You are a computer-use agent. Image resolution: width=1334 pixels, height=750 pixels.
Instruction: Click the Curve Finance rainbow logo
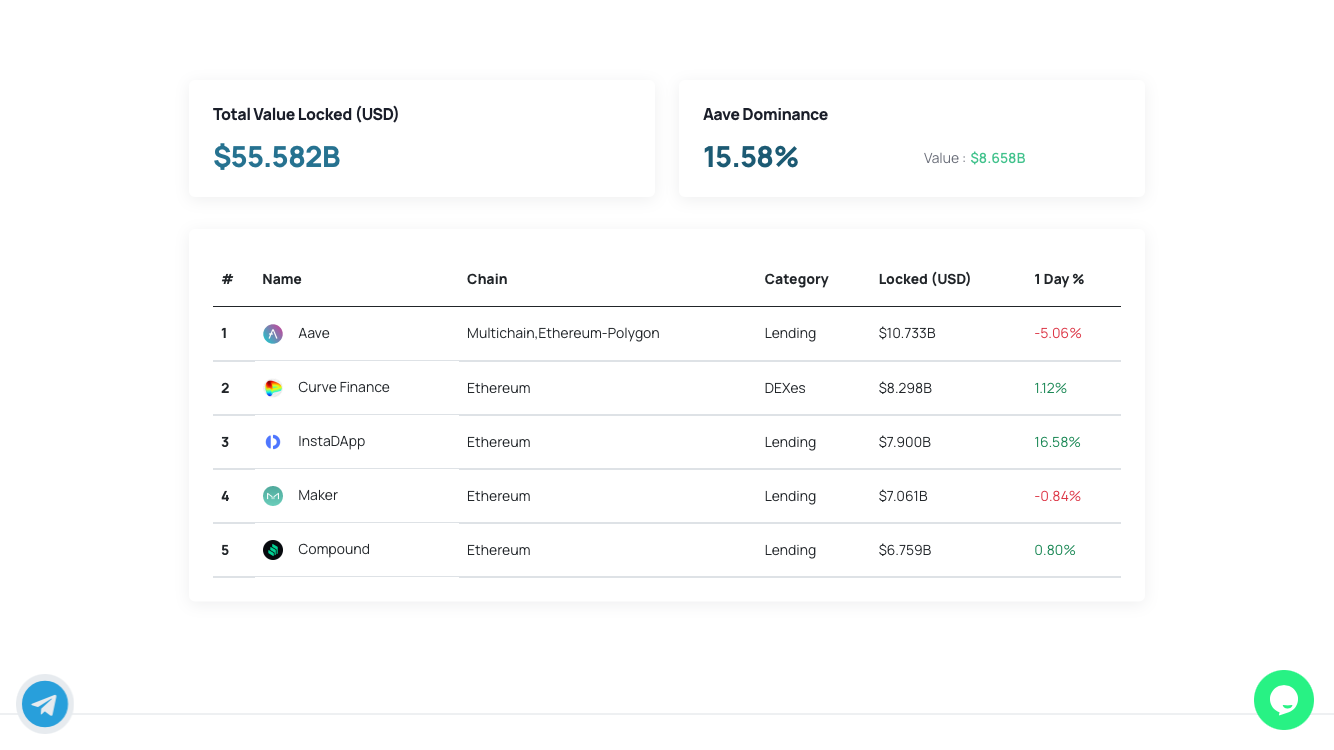[x=273, y=388]
